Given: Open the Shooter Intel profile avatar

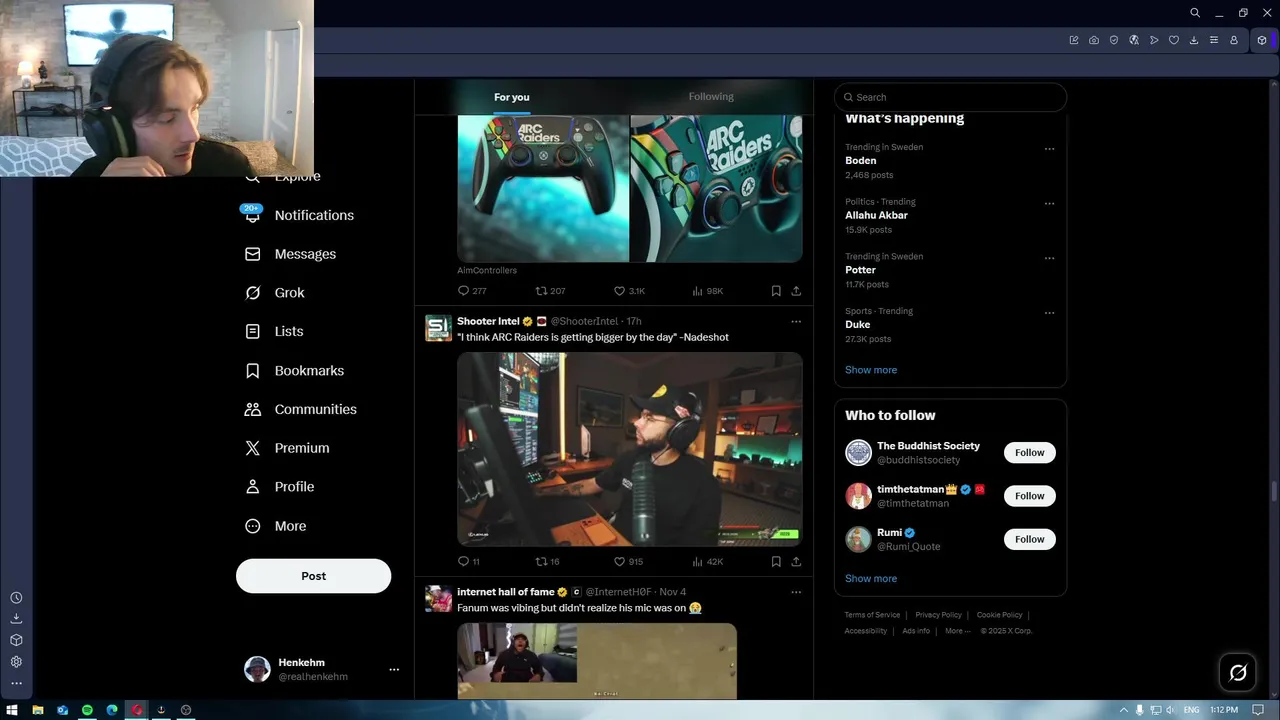Looking at the screenshot, I should (438, 328).
